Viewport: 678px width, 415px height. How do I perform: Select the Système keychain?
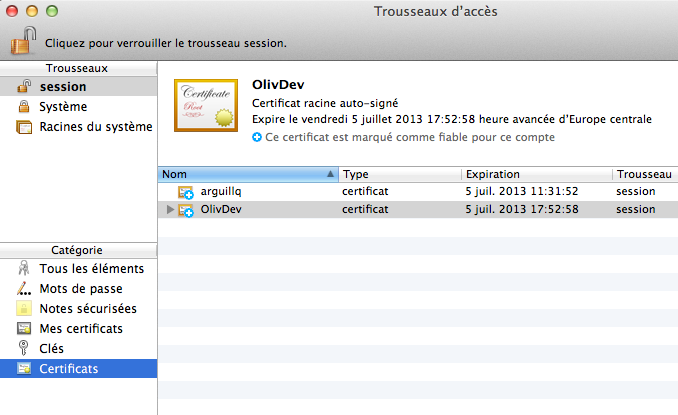coord(63,107)
